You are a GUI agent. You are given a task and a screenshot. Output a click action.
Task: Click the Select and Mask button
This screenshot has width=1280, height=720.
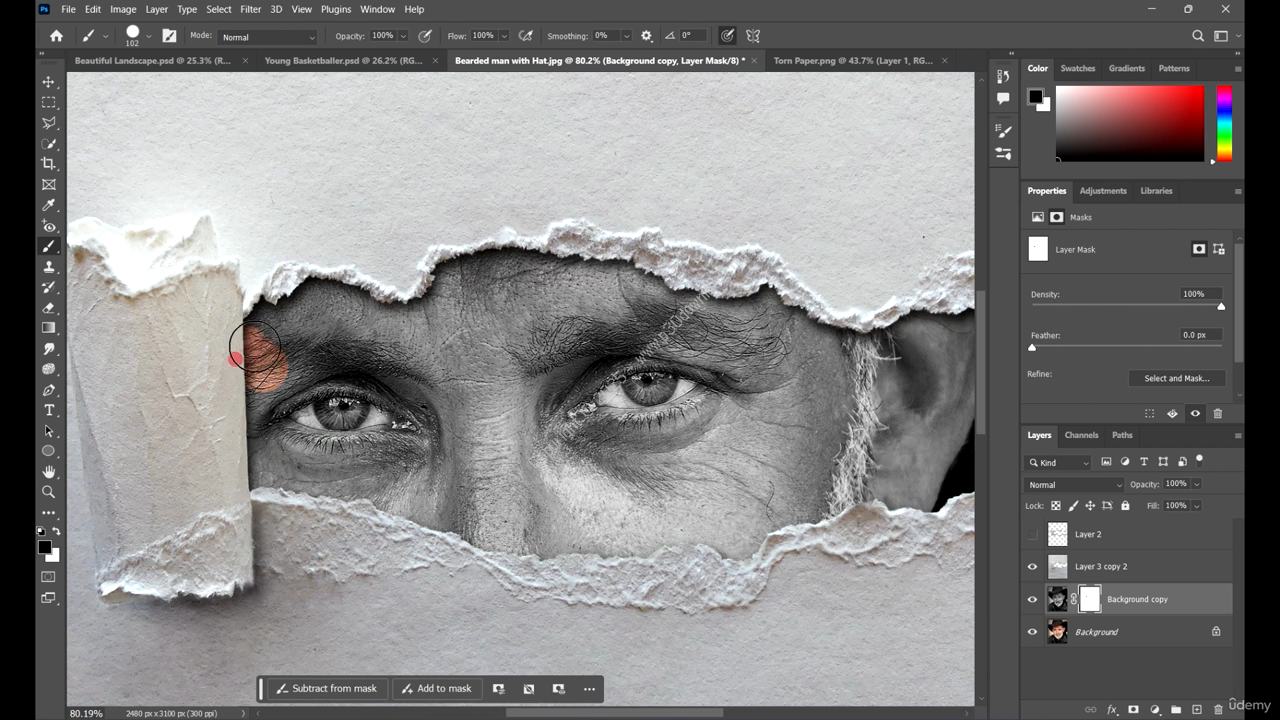click(x=1176, y=378)
